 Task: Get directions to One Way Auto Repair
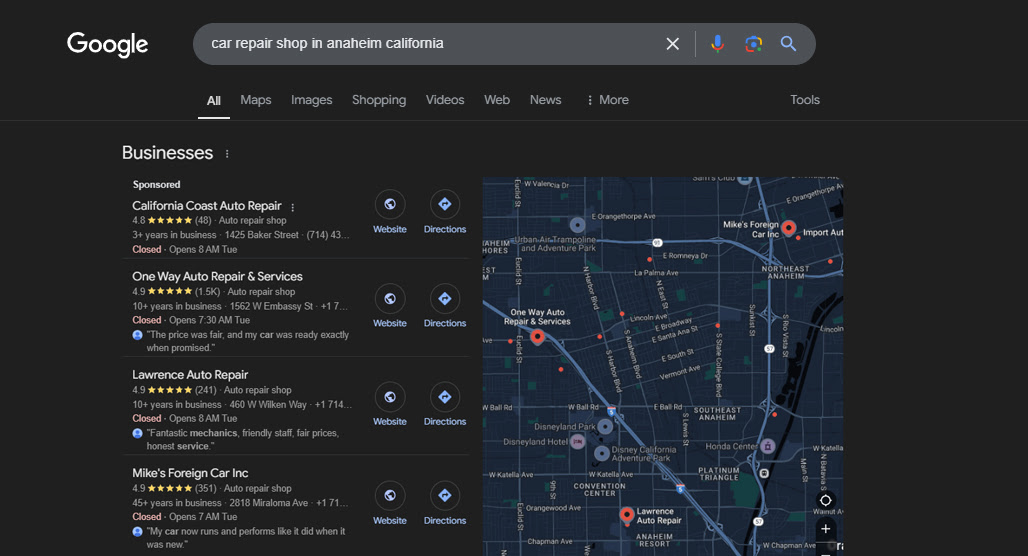pyautogui.click(x=445, y=298)
